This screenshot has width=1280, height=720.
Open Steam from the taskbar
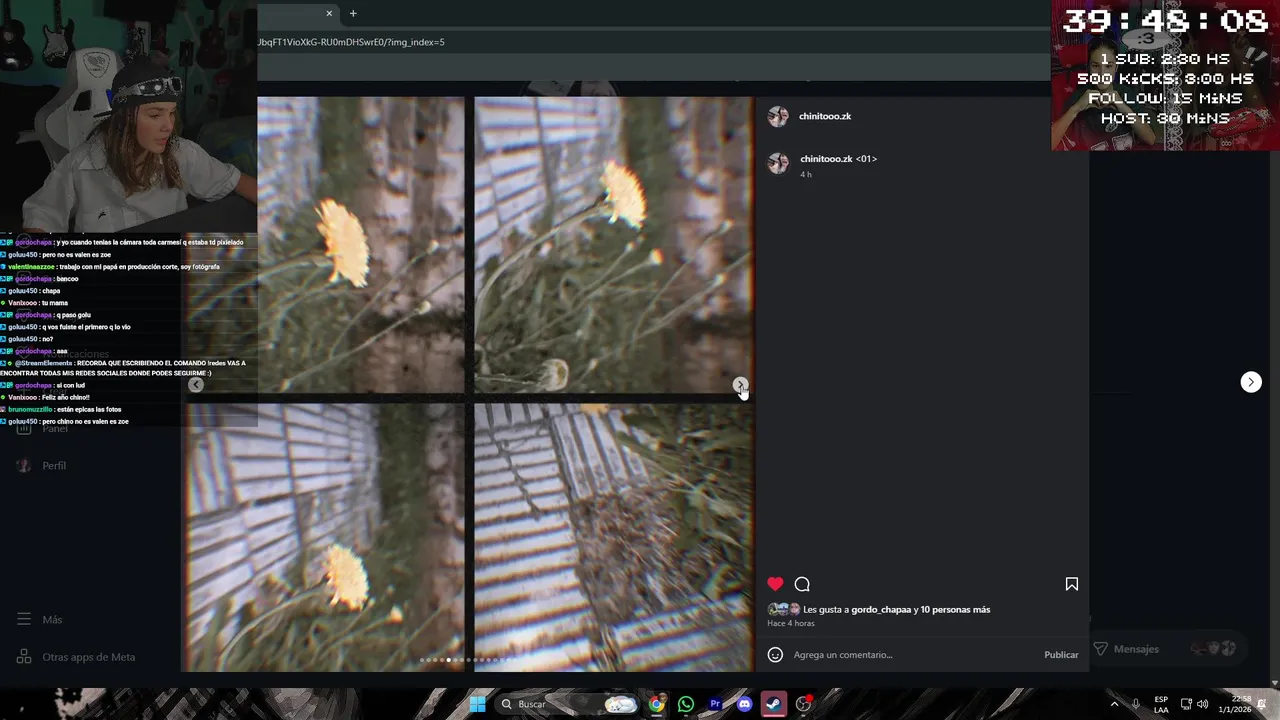click(x=773, y=704)
